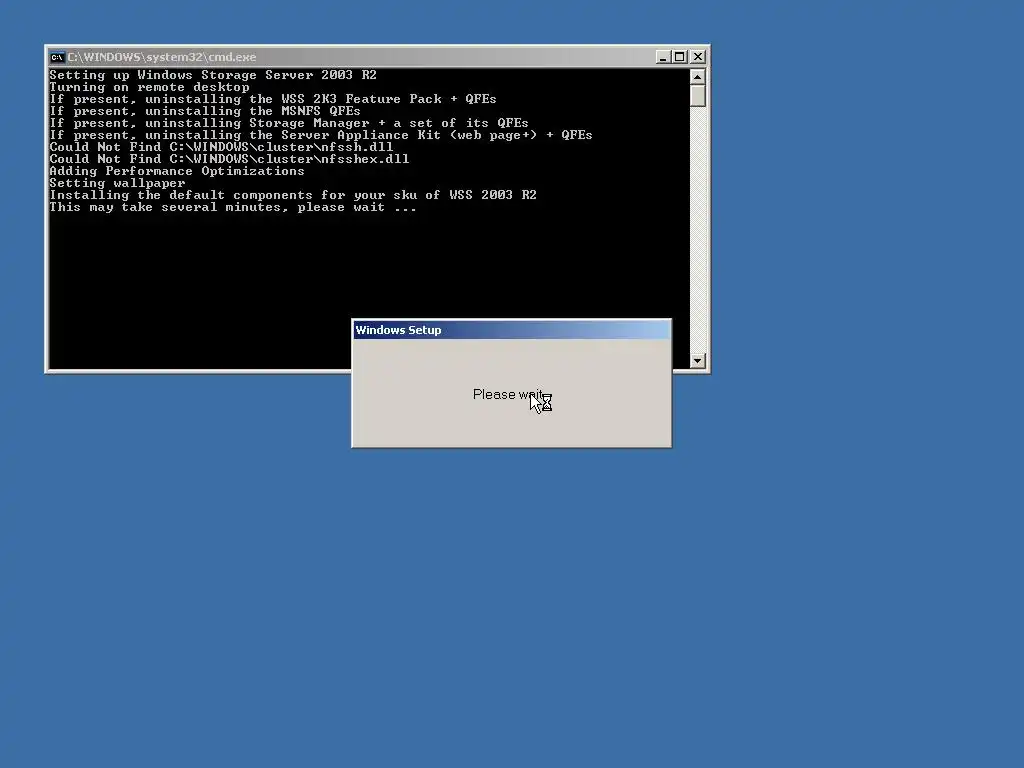Click the cmd.exe title bar text
Viewport: 1024px width, 768px height.
click(162, 57)
